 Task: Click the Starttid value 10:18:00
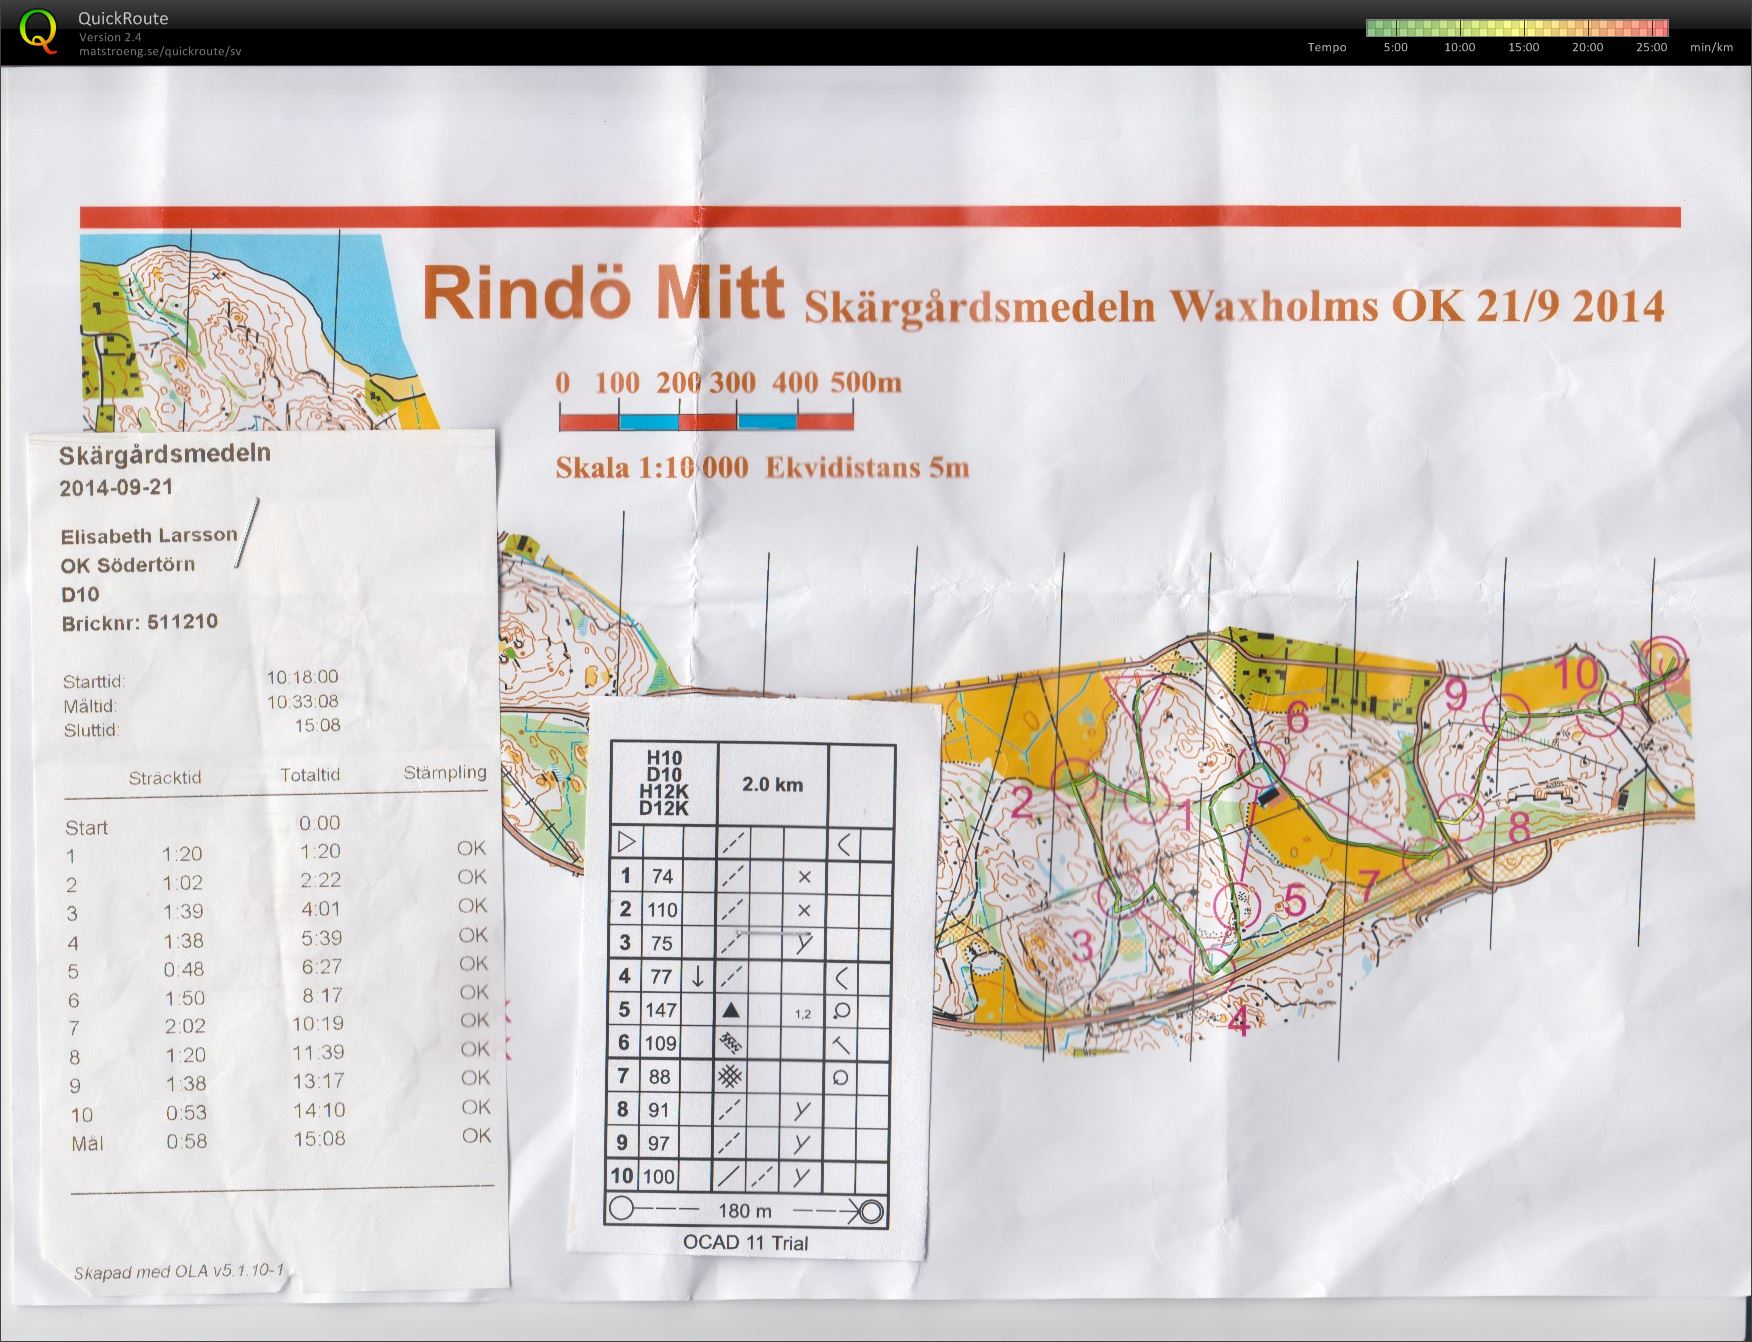[302, 677]
